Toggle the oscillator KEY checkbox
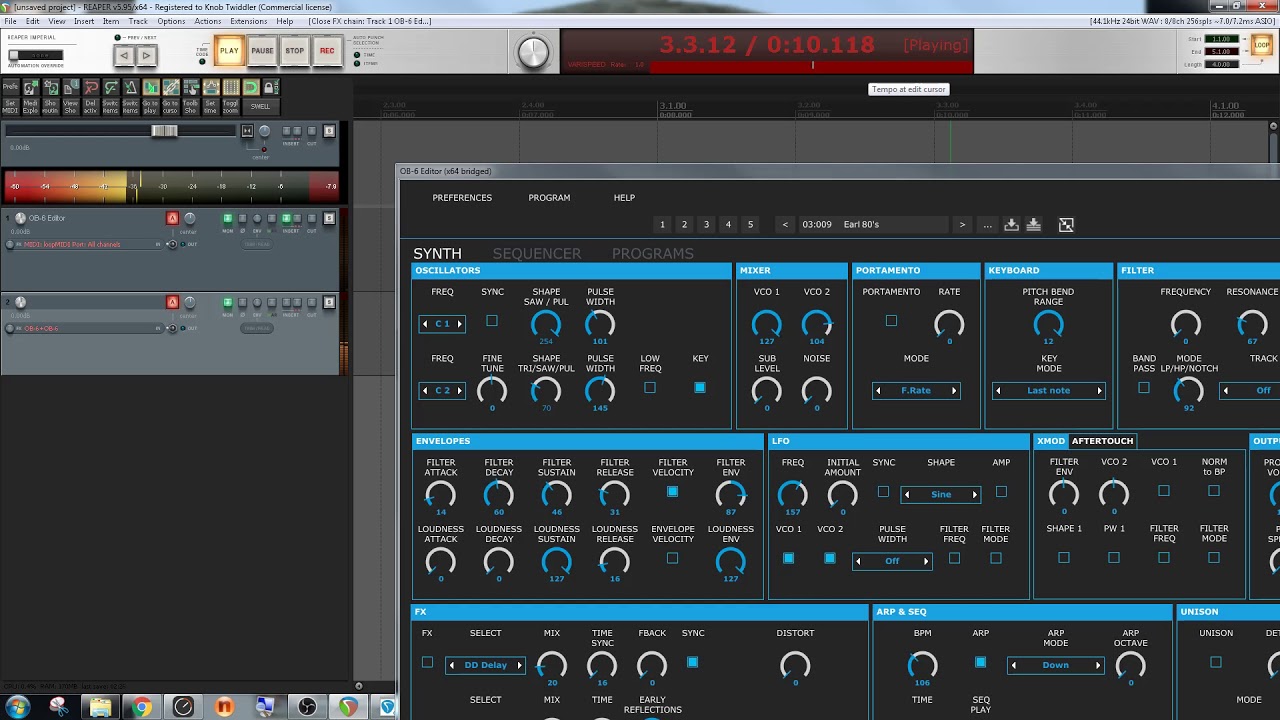Image resolution: width=1280 pixels, height=720 pixels. click(x=700, y=387)
